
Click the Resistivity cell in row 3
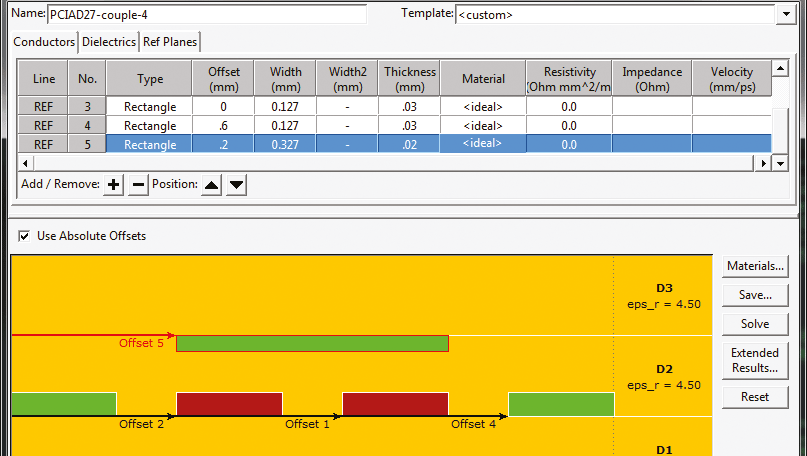(x=569, y=107)
